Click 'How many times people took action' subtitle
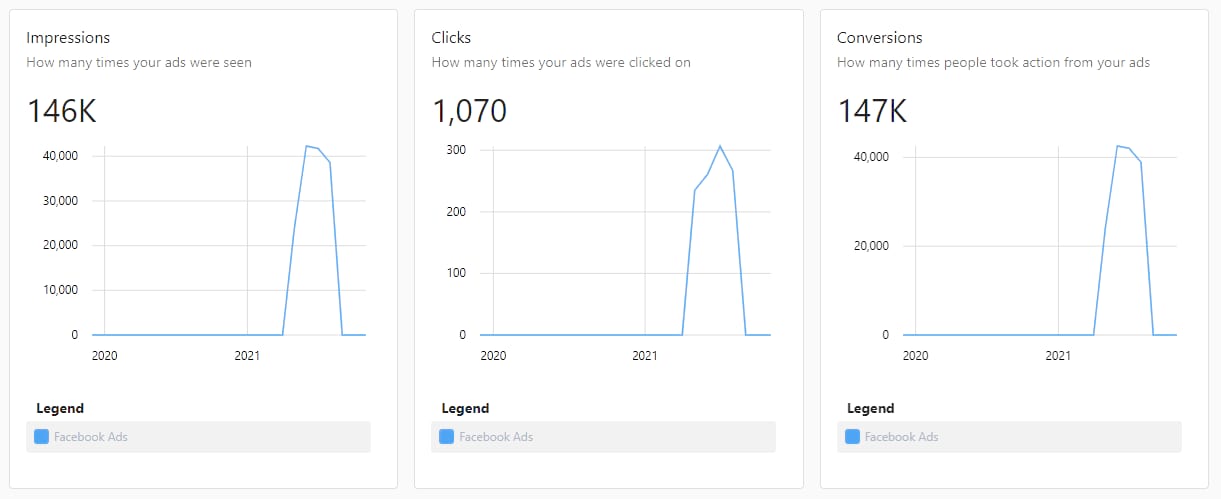This screenshot has height=499, width=1221. pyautogui.click(x=993, y=62)
